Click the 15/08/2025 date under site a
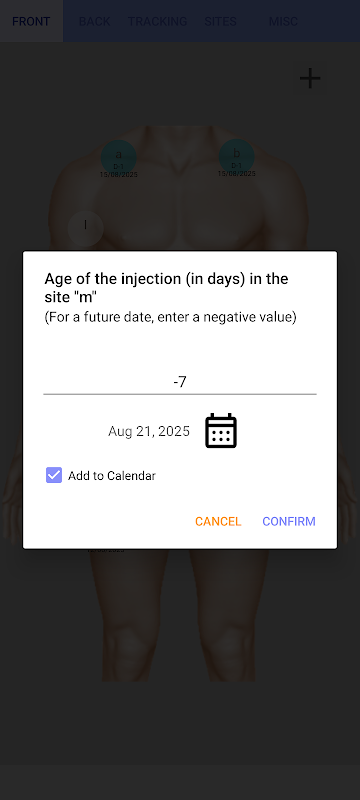 point(119,174)
